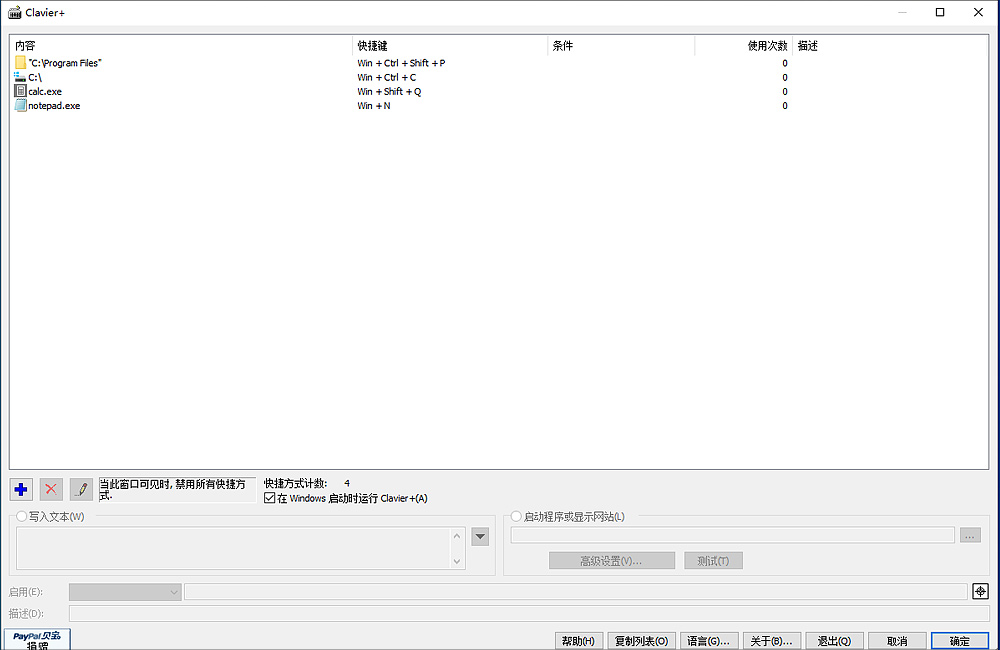Open the dropdown arrow beside the text box
This screenshot has height=650, width=1000.
point(480,536)
